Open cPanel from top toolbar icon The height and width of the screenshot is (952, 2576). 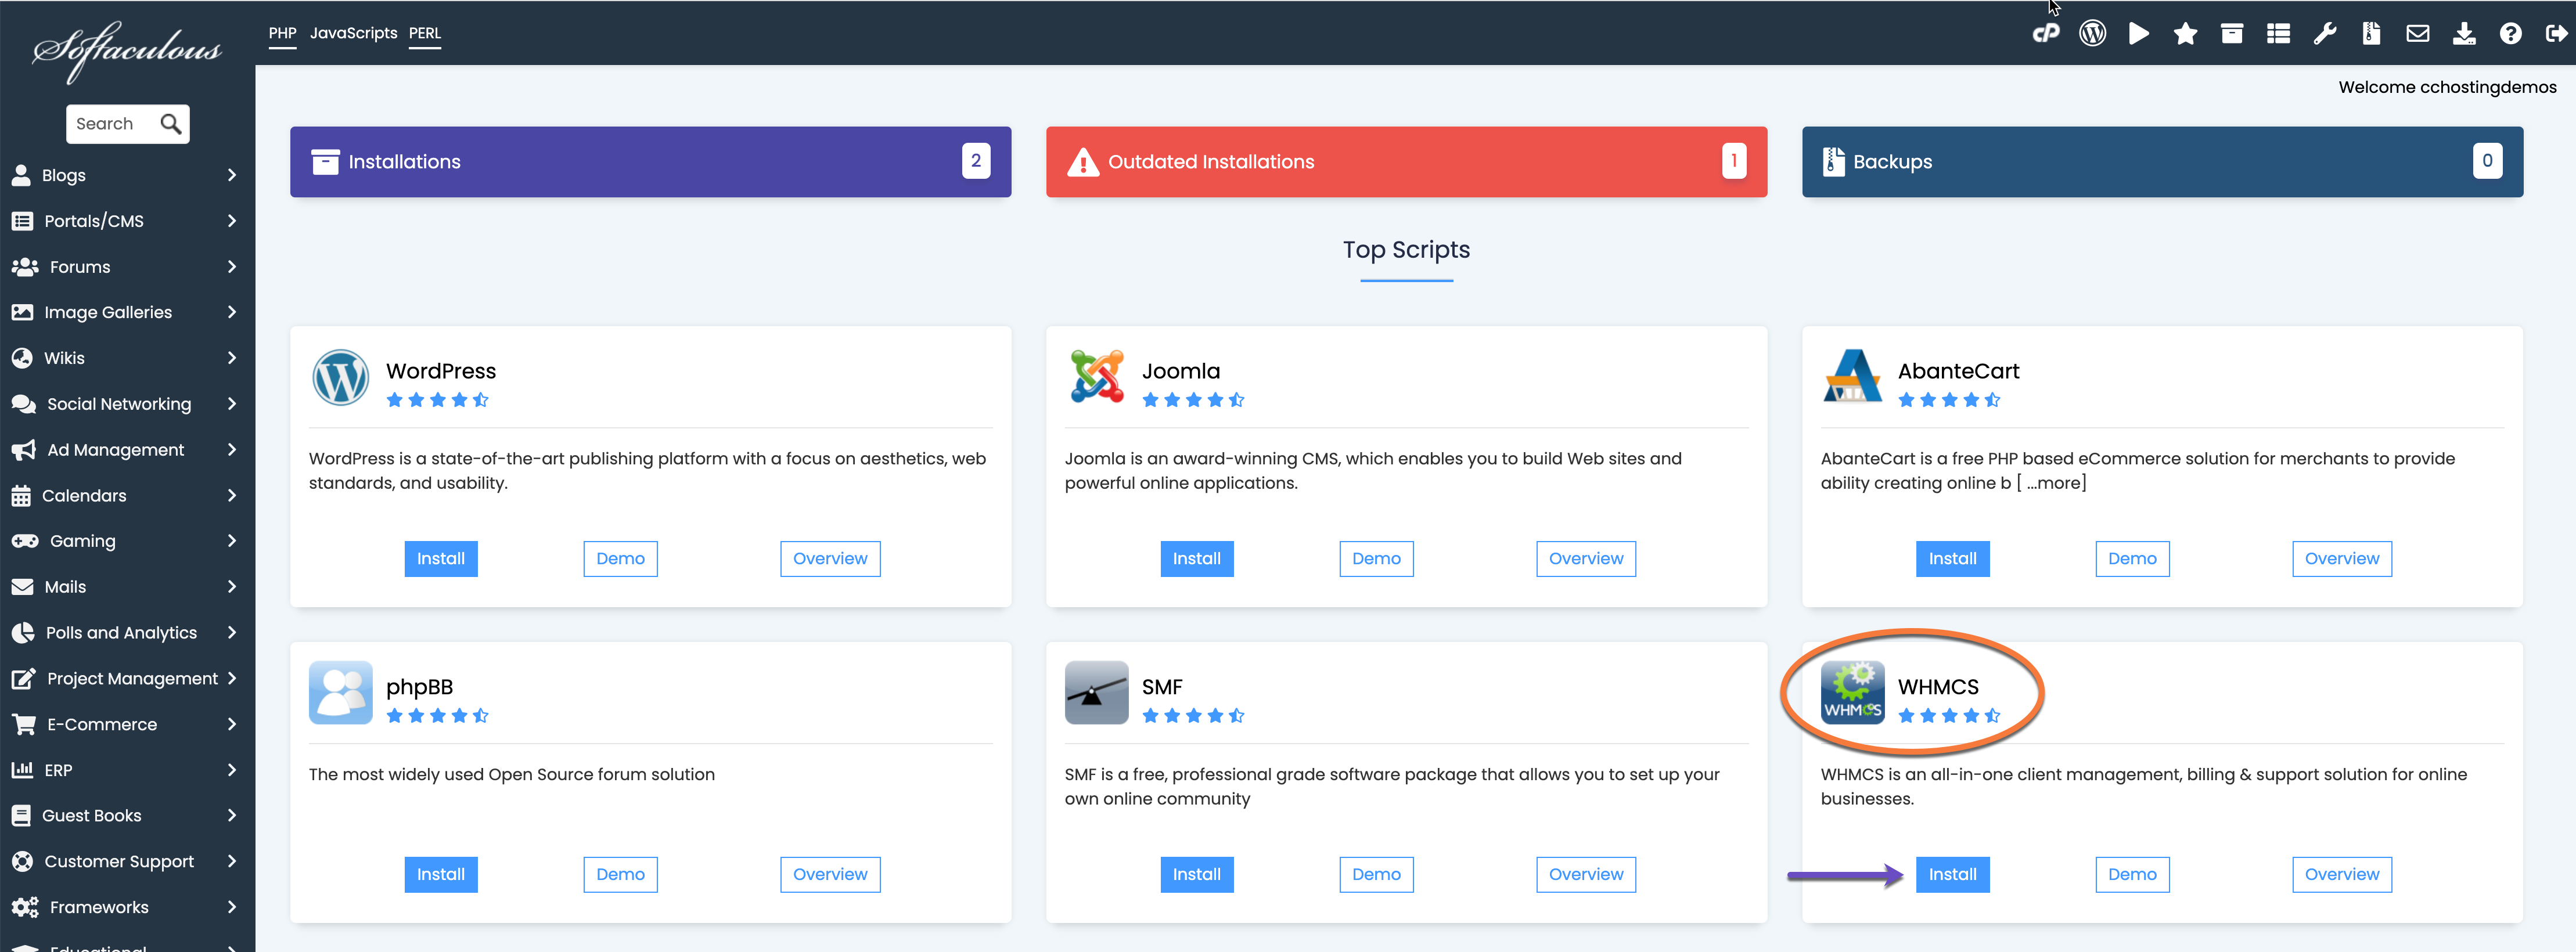[x=2045, y=34]
